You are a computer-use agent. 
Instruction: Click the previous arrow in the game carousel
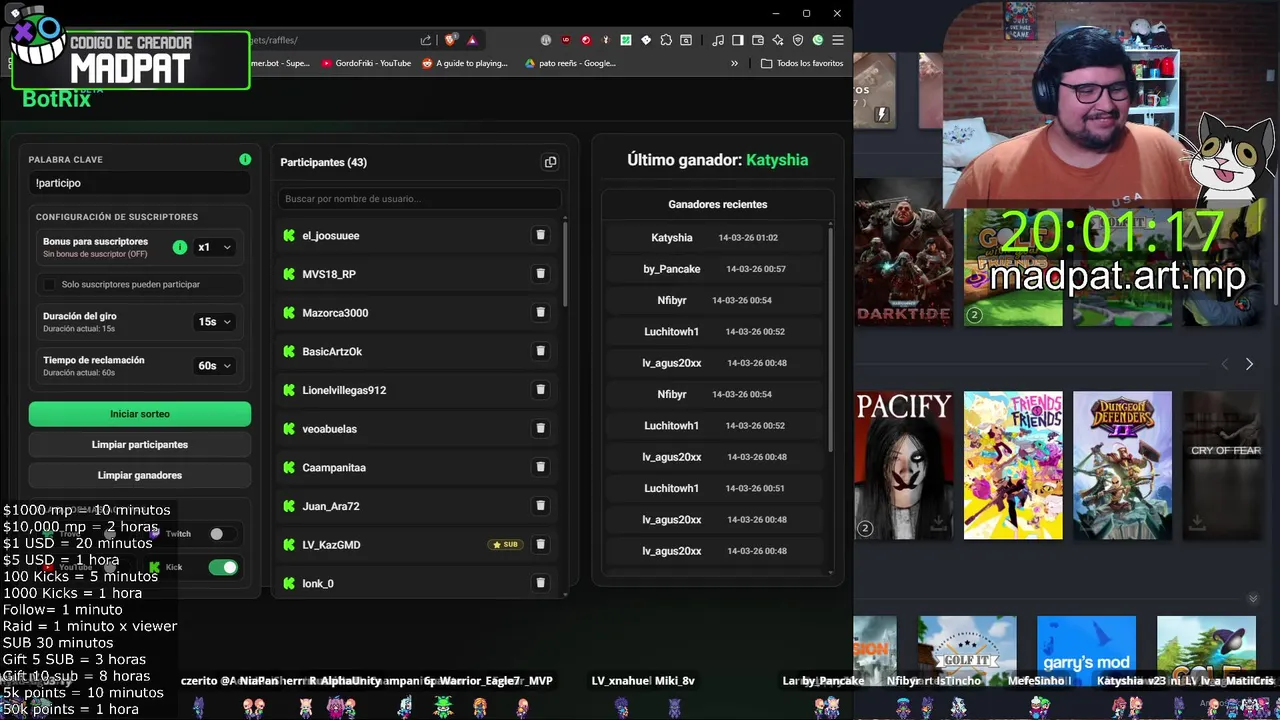click(1225, 364)
